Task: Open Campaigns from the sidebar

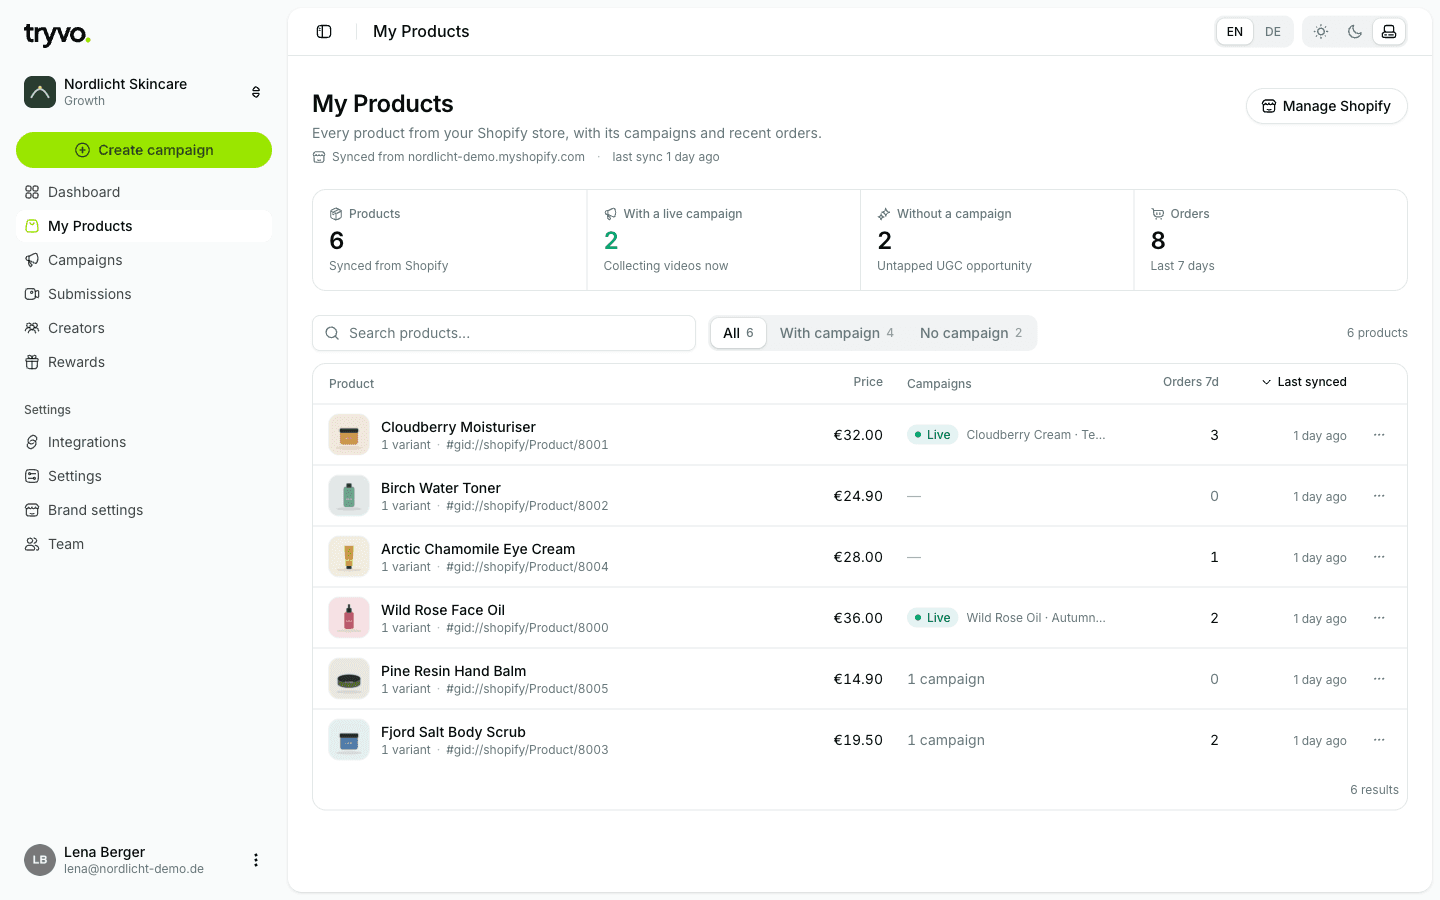Action: (144, 260)
